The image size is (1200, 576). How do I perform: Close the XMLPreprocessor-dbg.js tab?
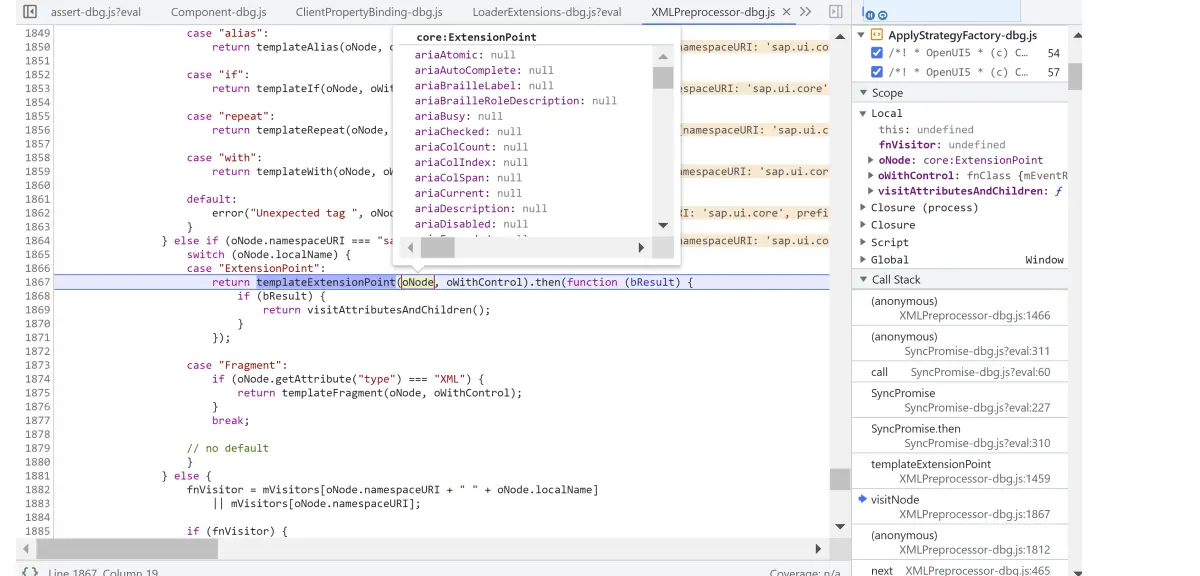(786, 12)
